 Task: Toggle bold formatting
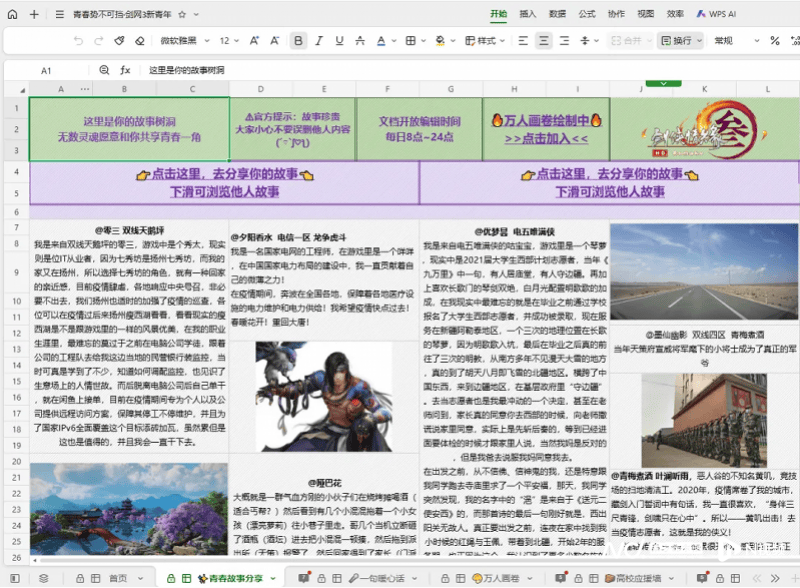297,41
